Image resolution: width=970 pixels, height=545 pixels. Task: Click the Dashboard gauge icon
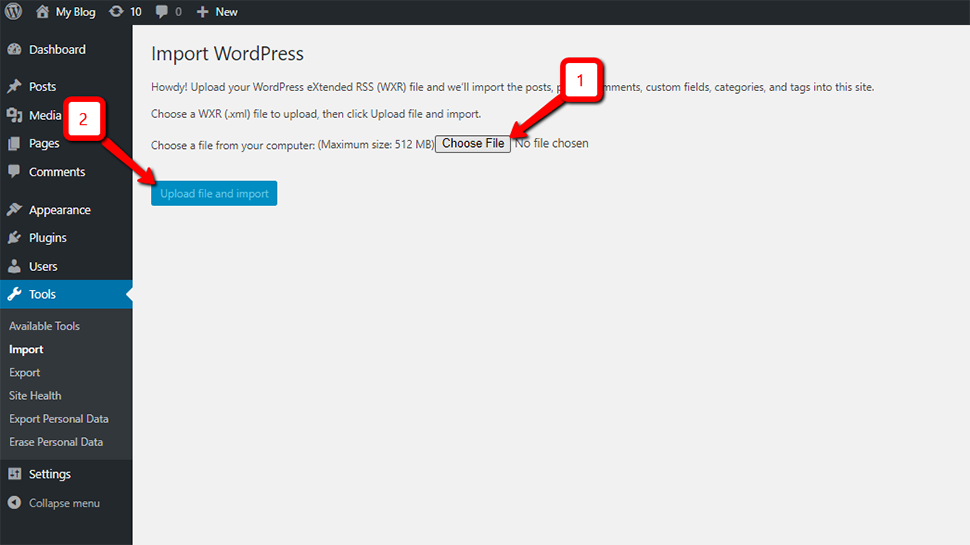[x=14, y=49]
